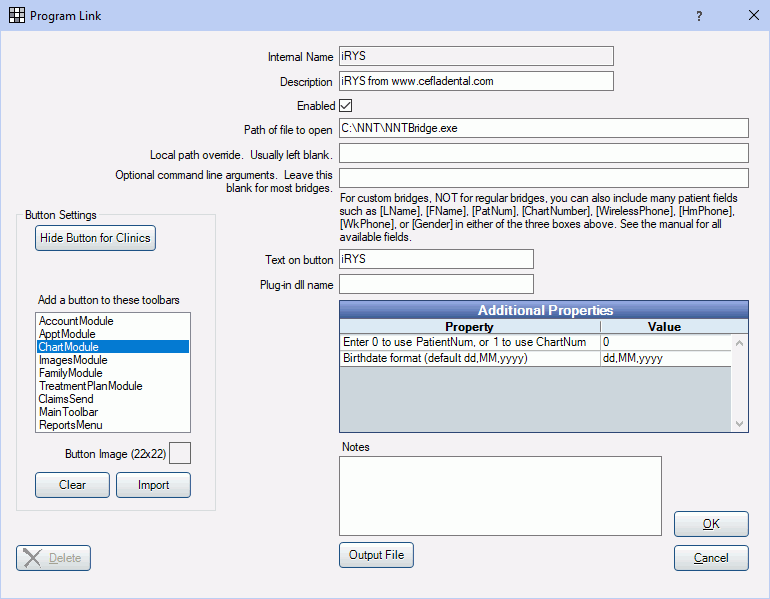Click the X icon on the Delete button
Viewport: 770px width, 599px height.
pyautogui.click(x=32, y=558)
